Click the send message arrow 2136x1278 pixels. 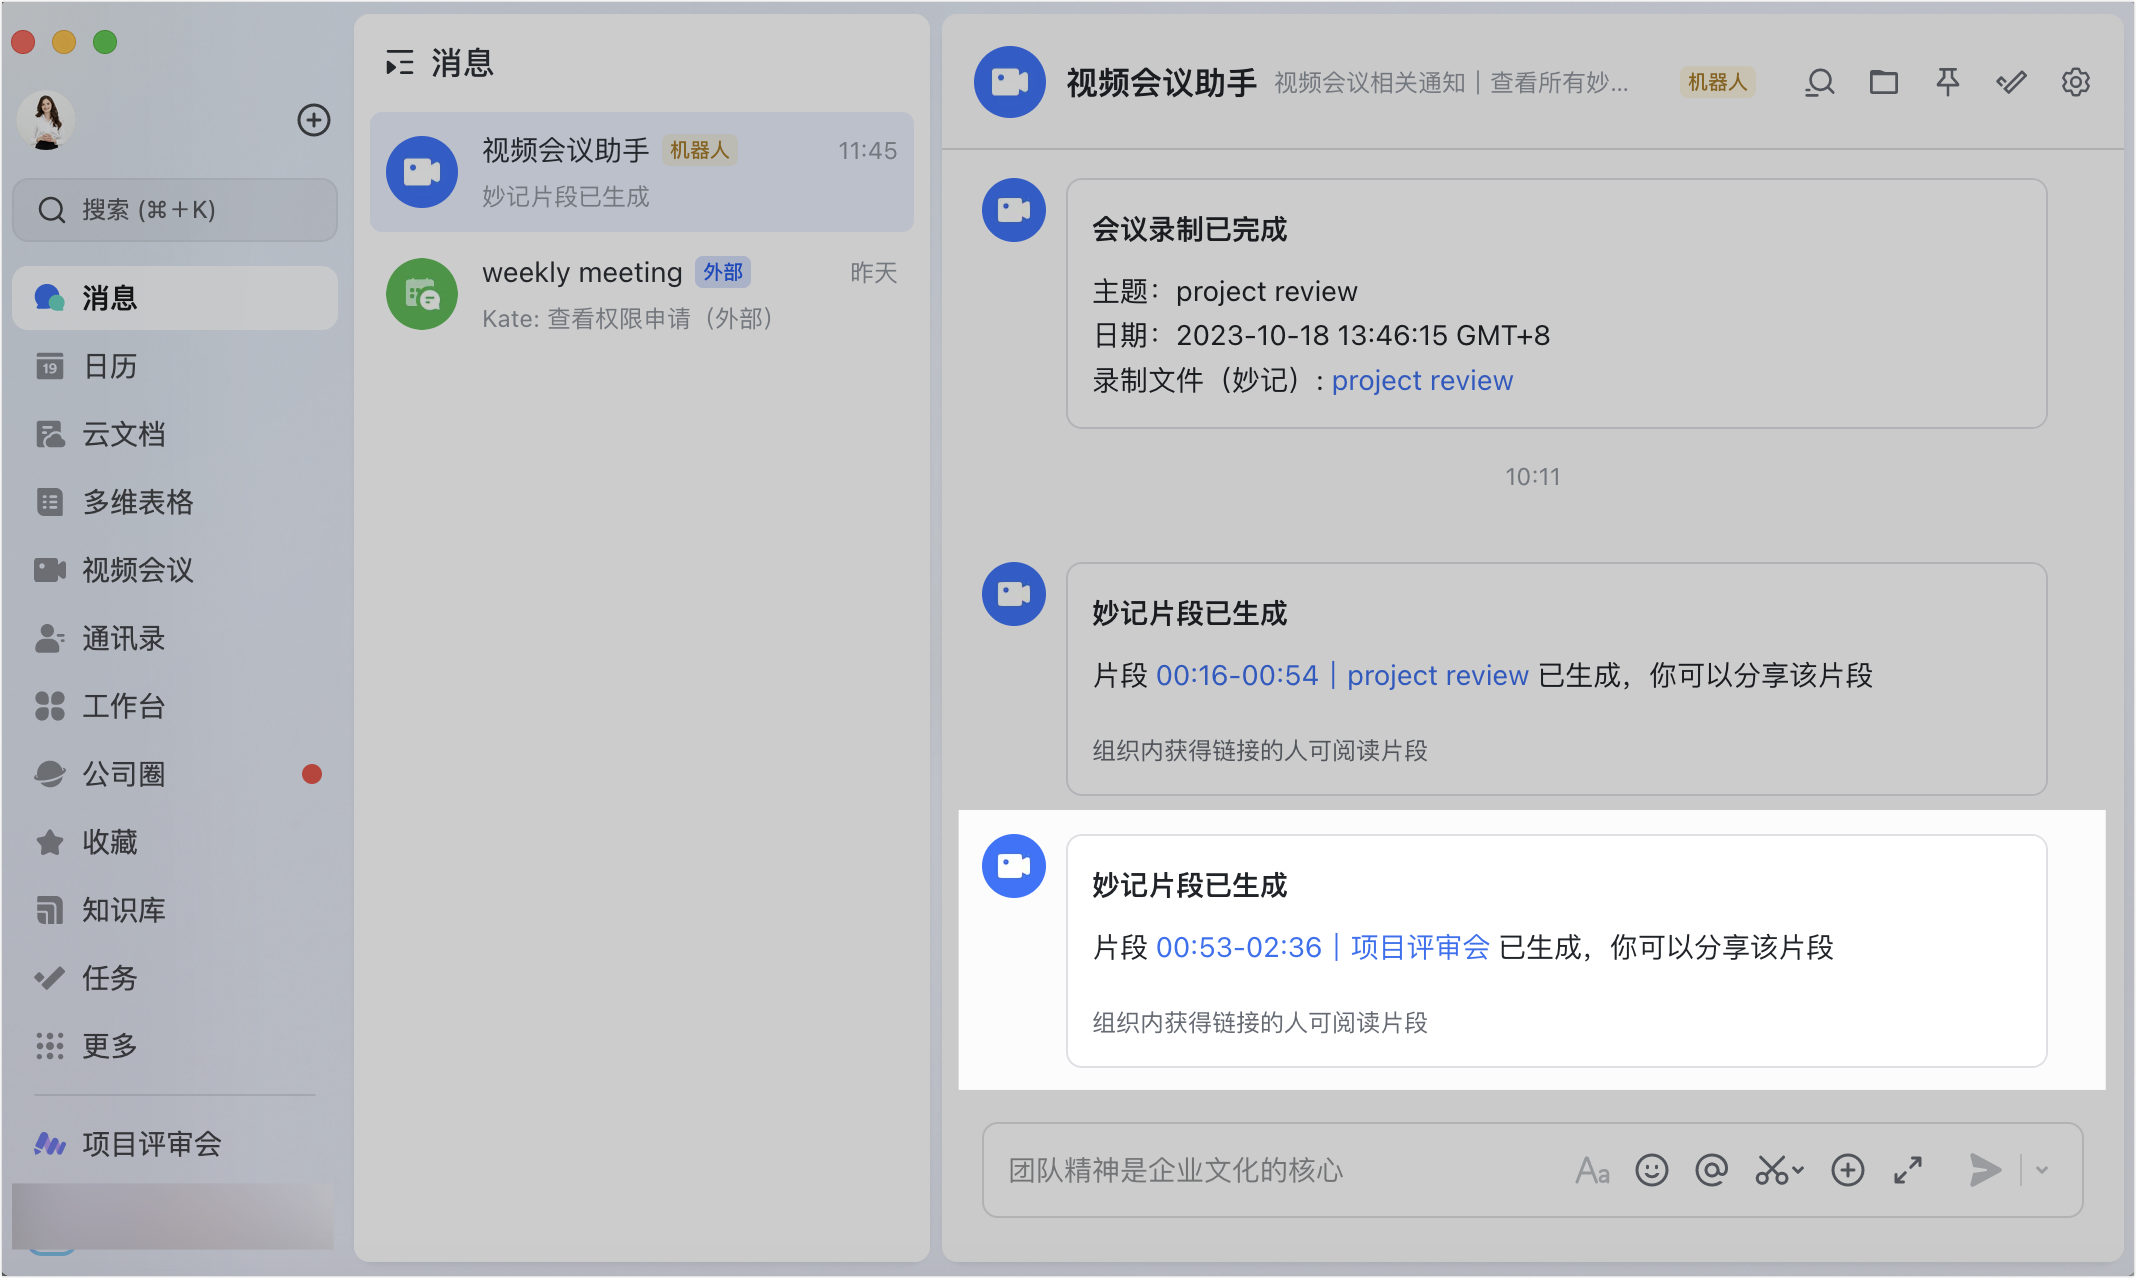1985,1170
